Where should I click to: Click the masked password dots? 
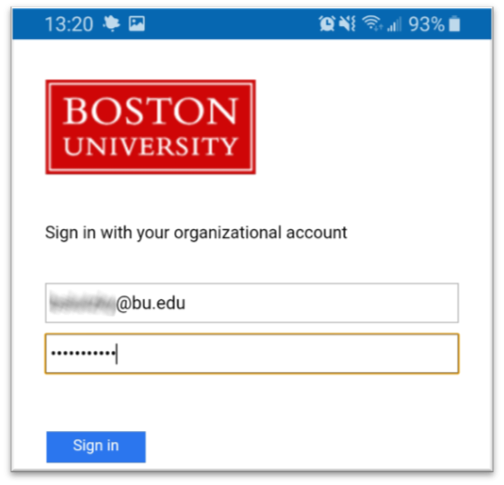pyautogui.click(x=83, y=353)
